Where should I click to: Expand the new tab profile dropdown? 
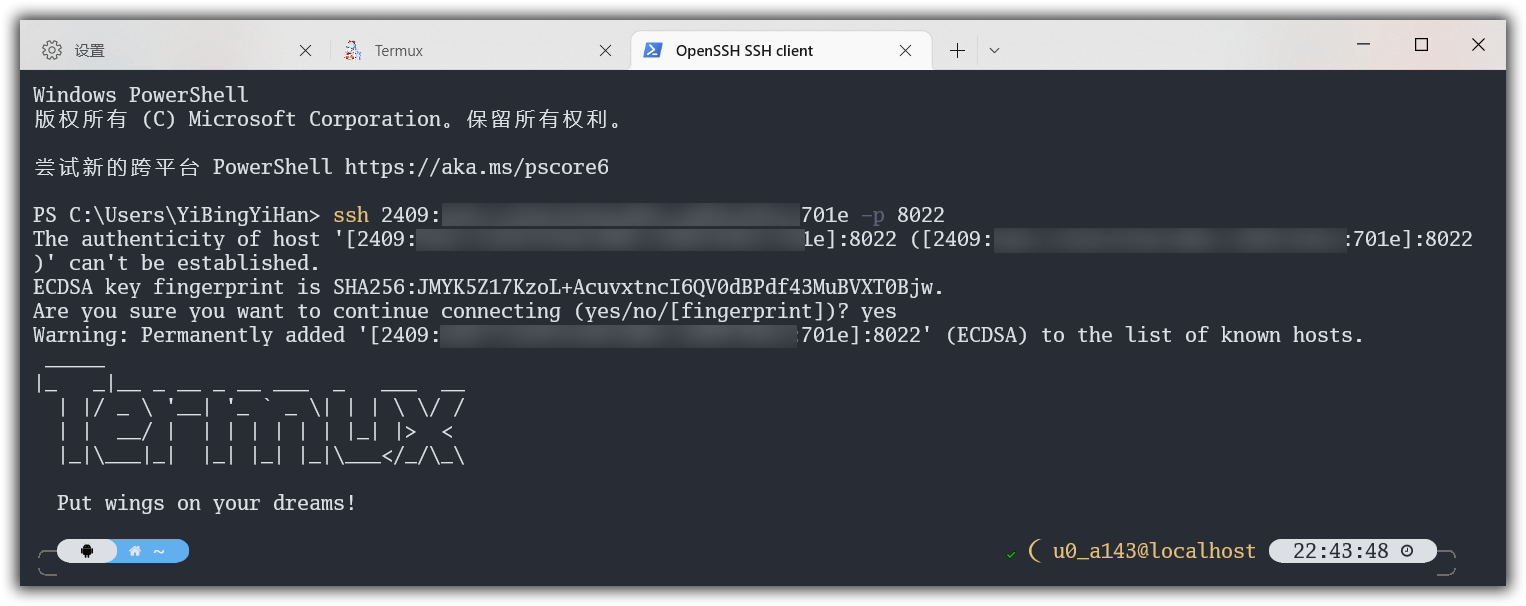994,51
